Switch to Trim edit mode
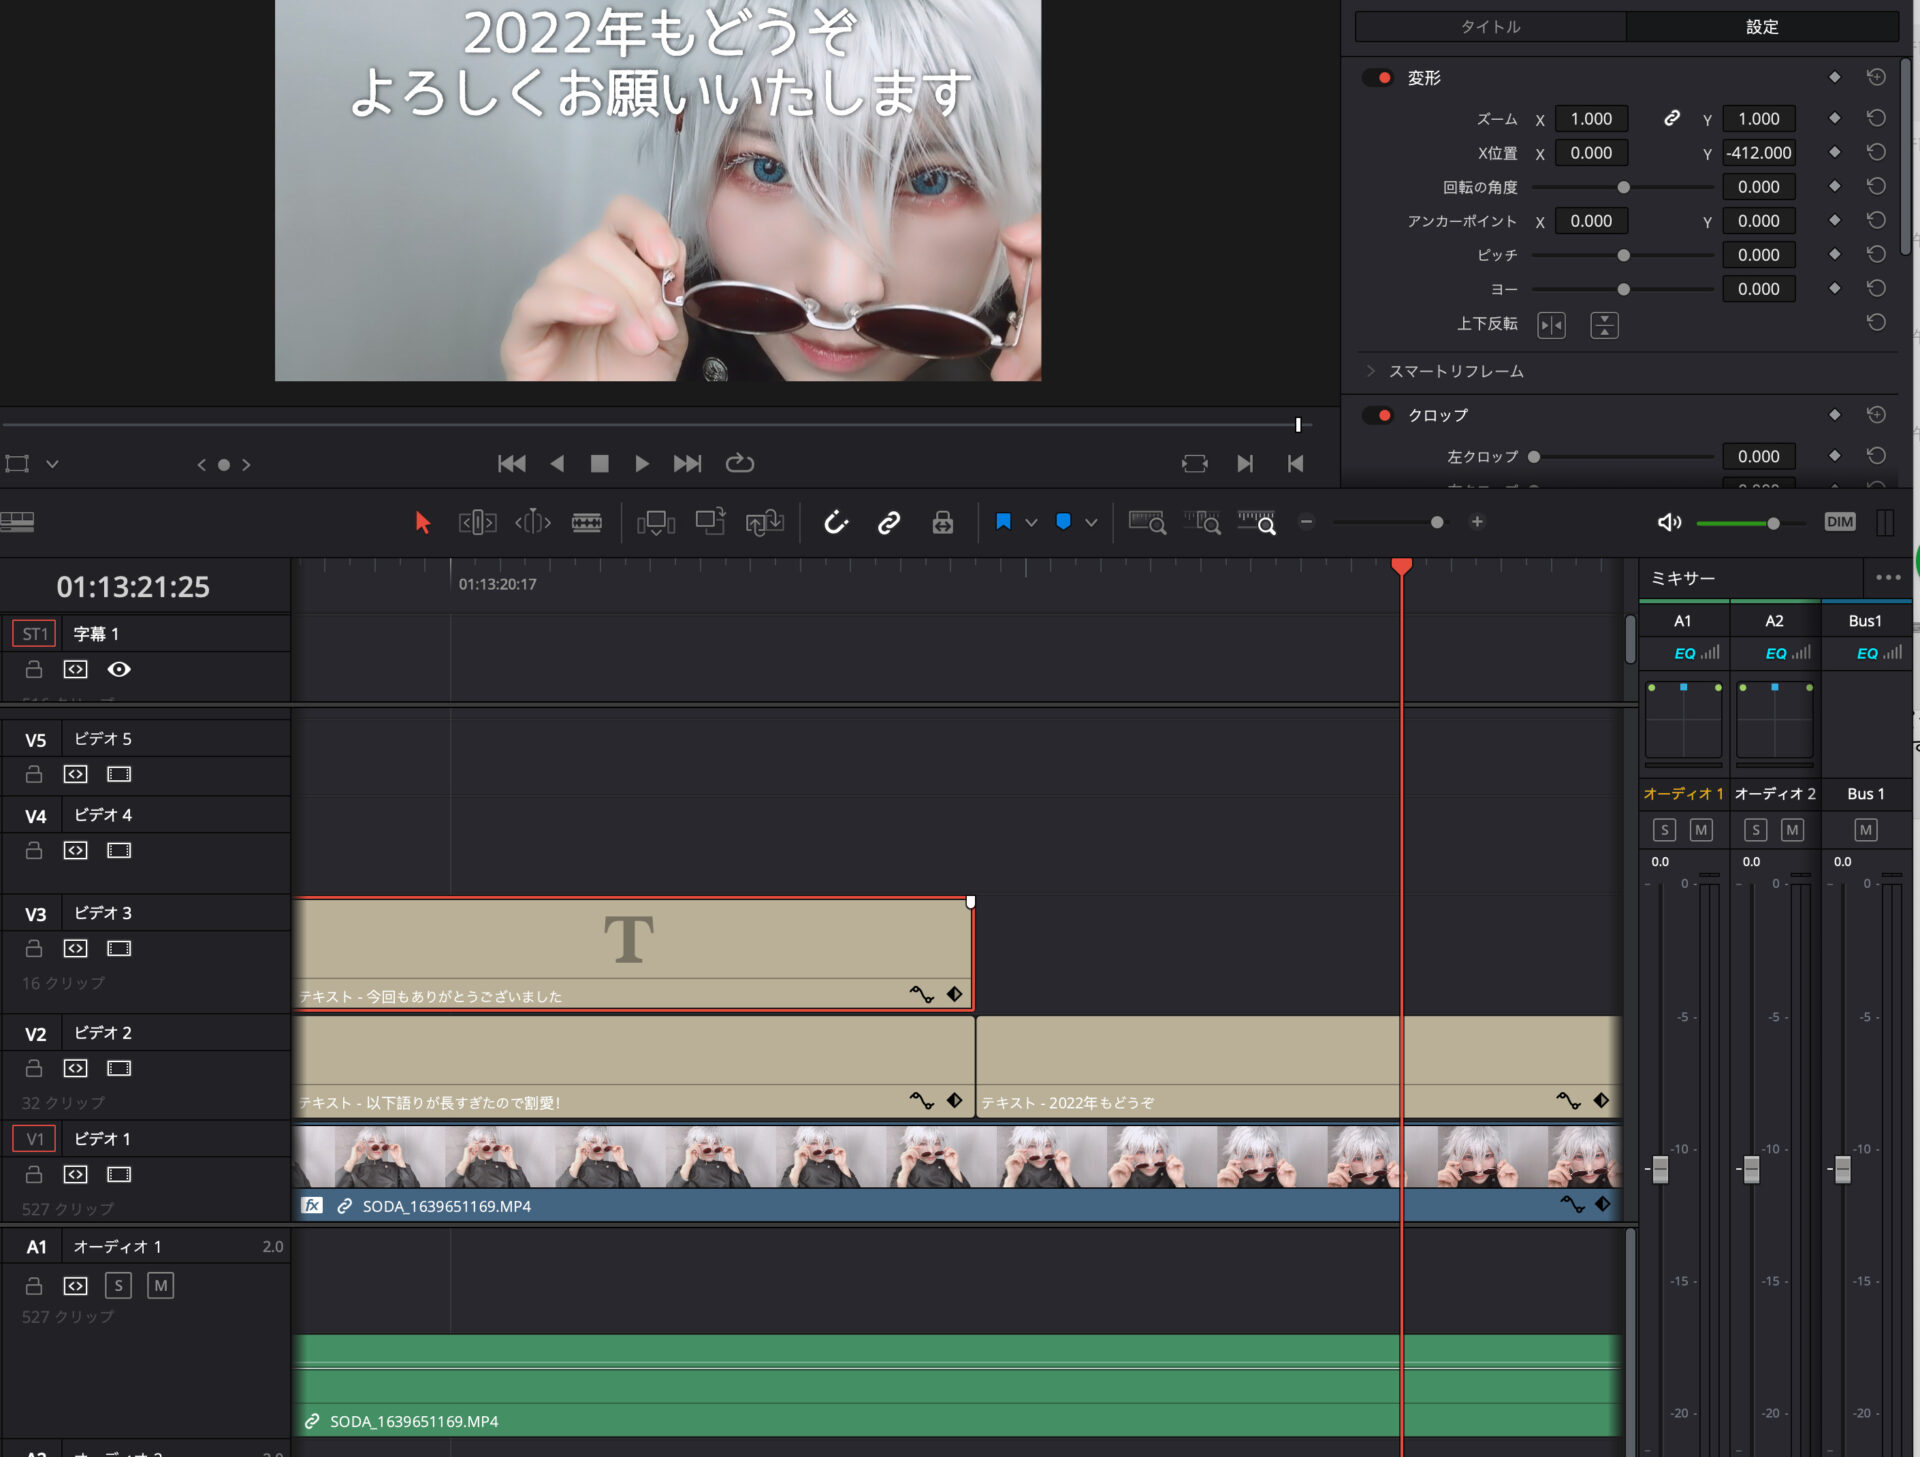The height and width of the screenshot is (1457, 1920). (x=477, y=522)
